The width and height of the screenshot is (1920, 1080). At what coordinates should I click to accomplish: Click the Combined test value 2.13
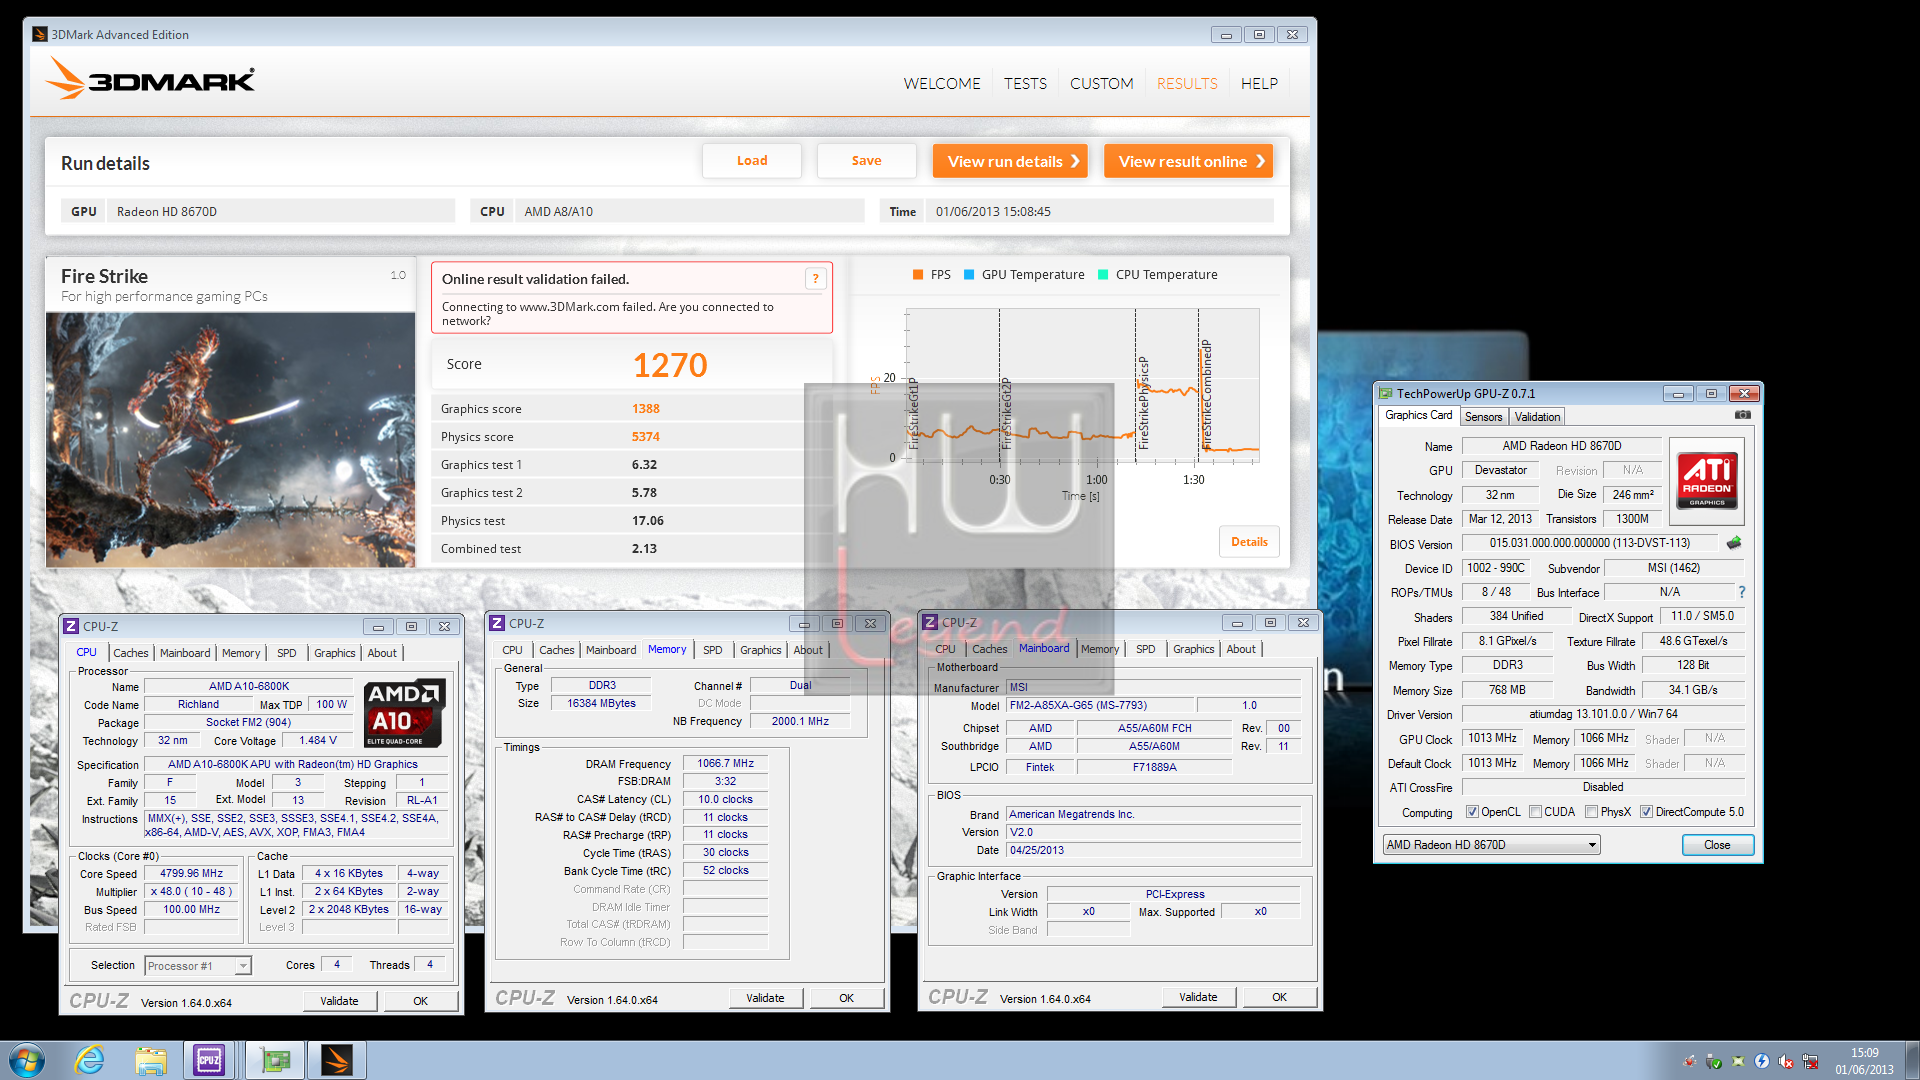pos(644,549)
